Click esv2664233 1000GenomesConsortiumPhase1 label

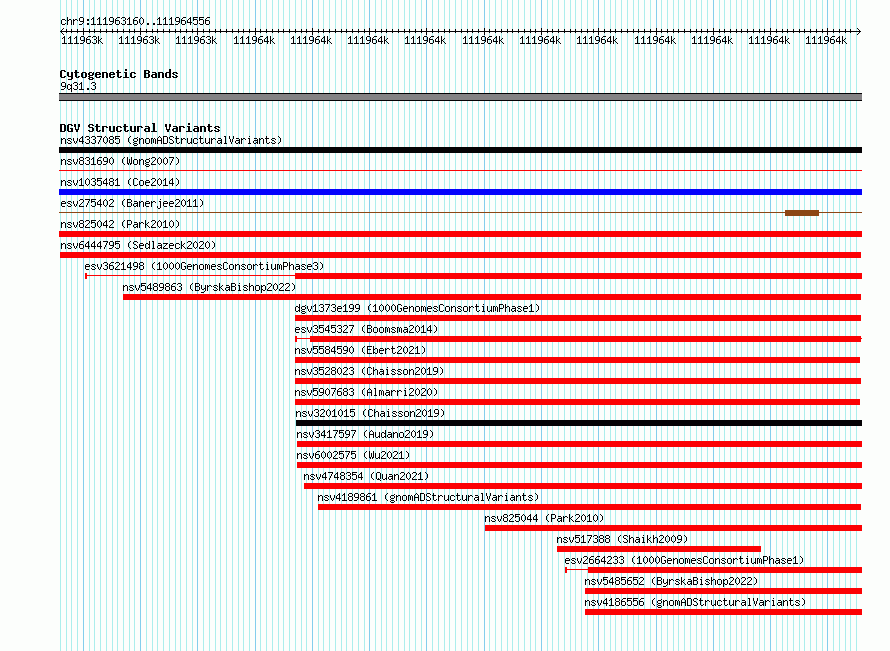click(684, 560)
